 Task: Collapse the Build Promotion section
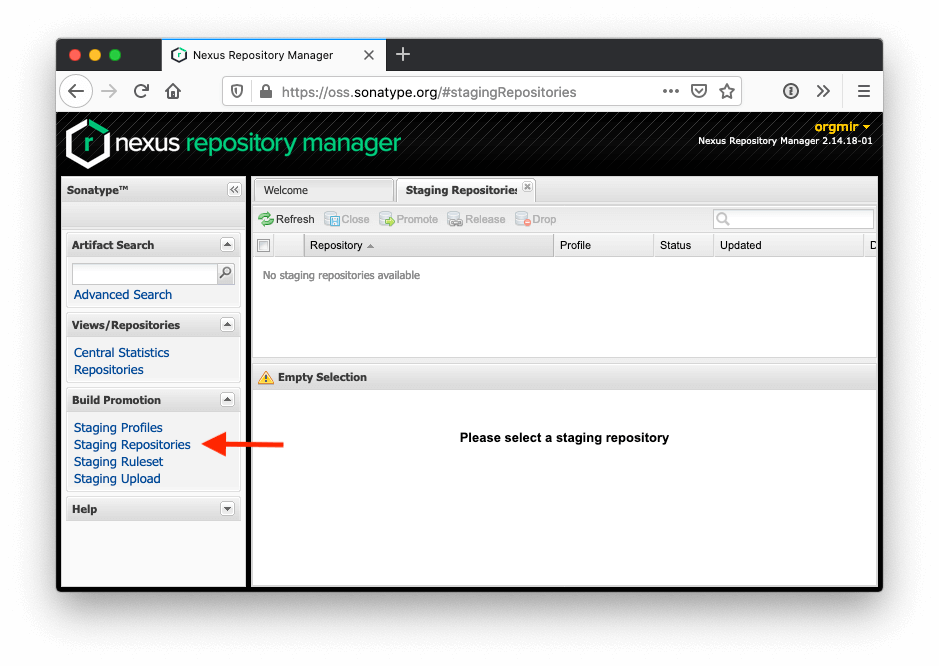[227, 399]
